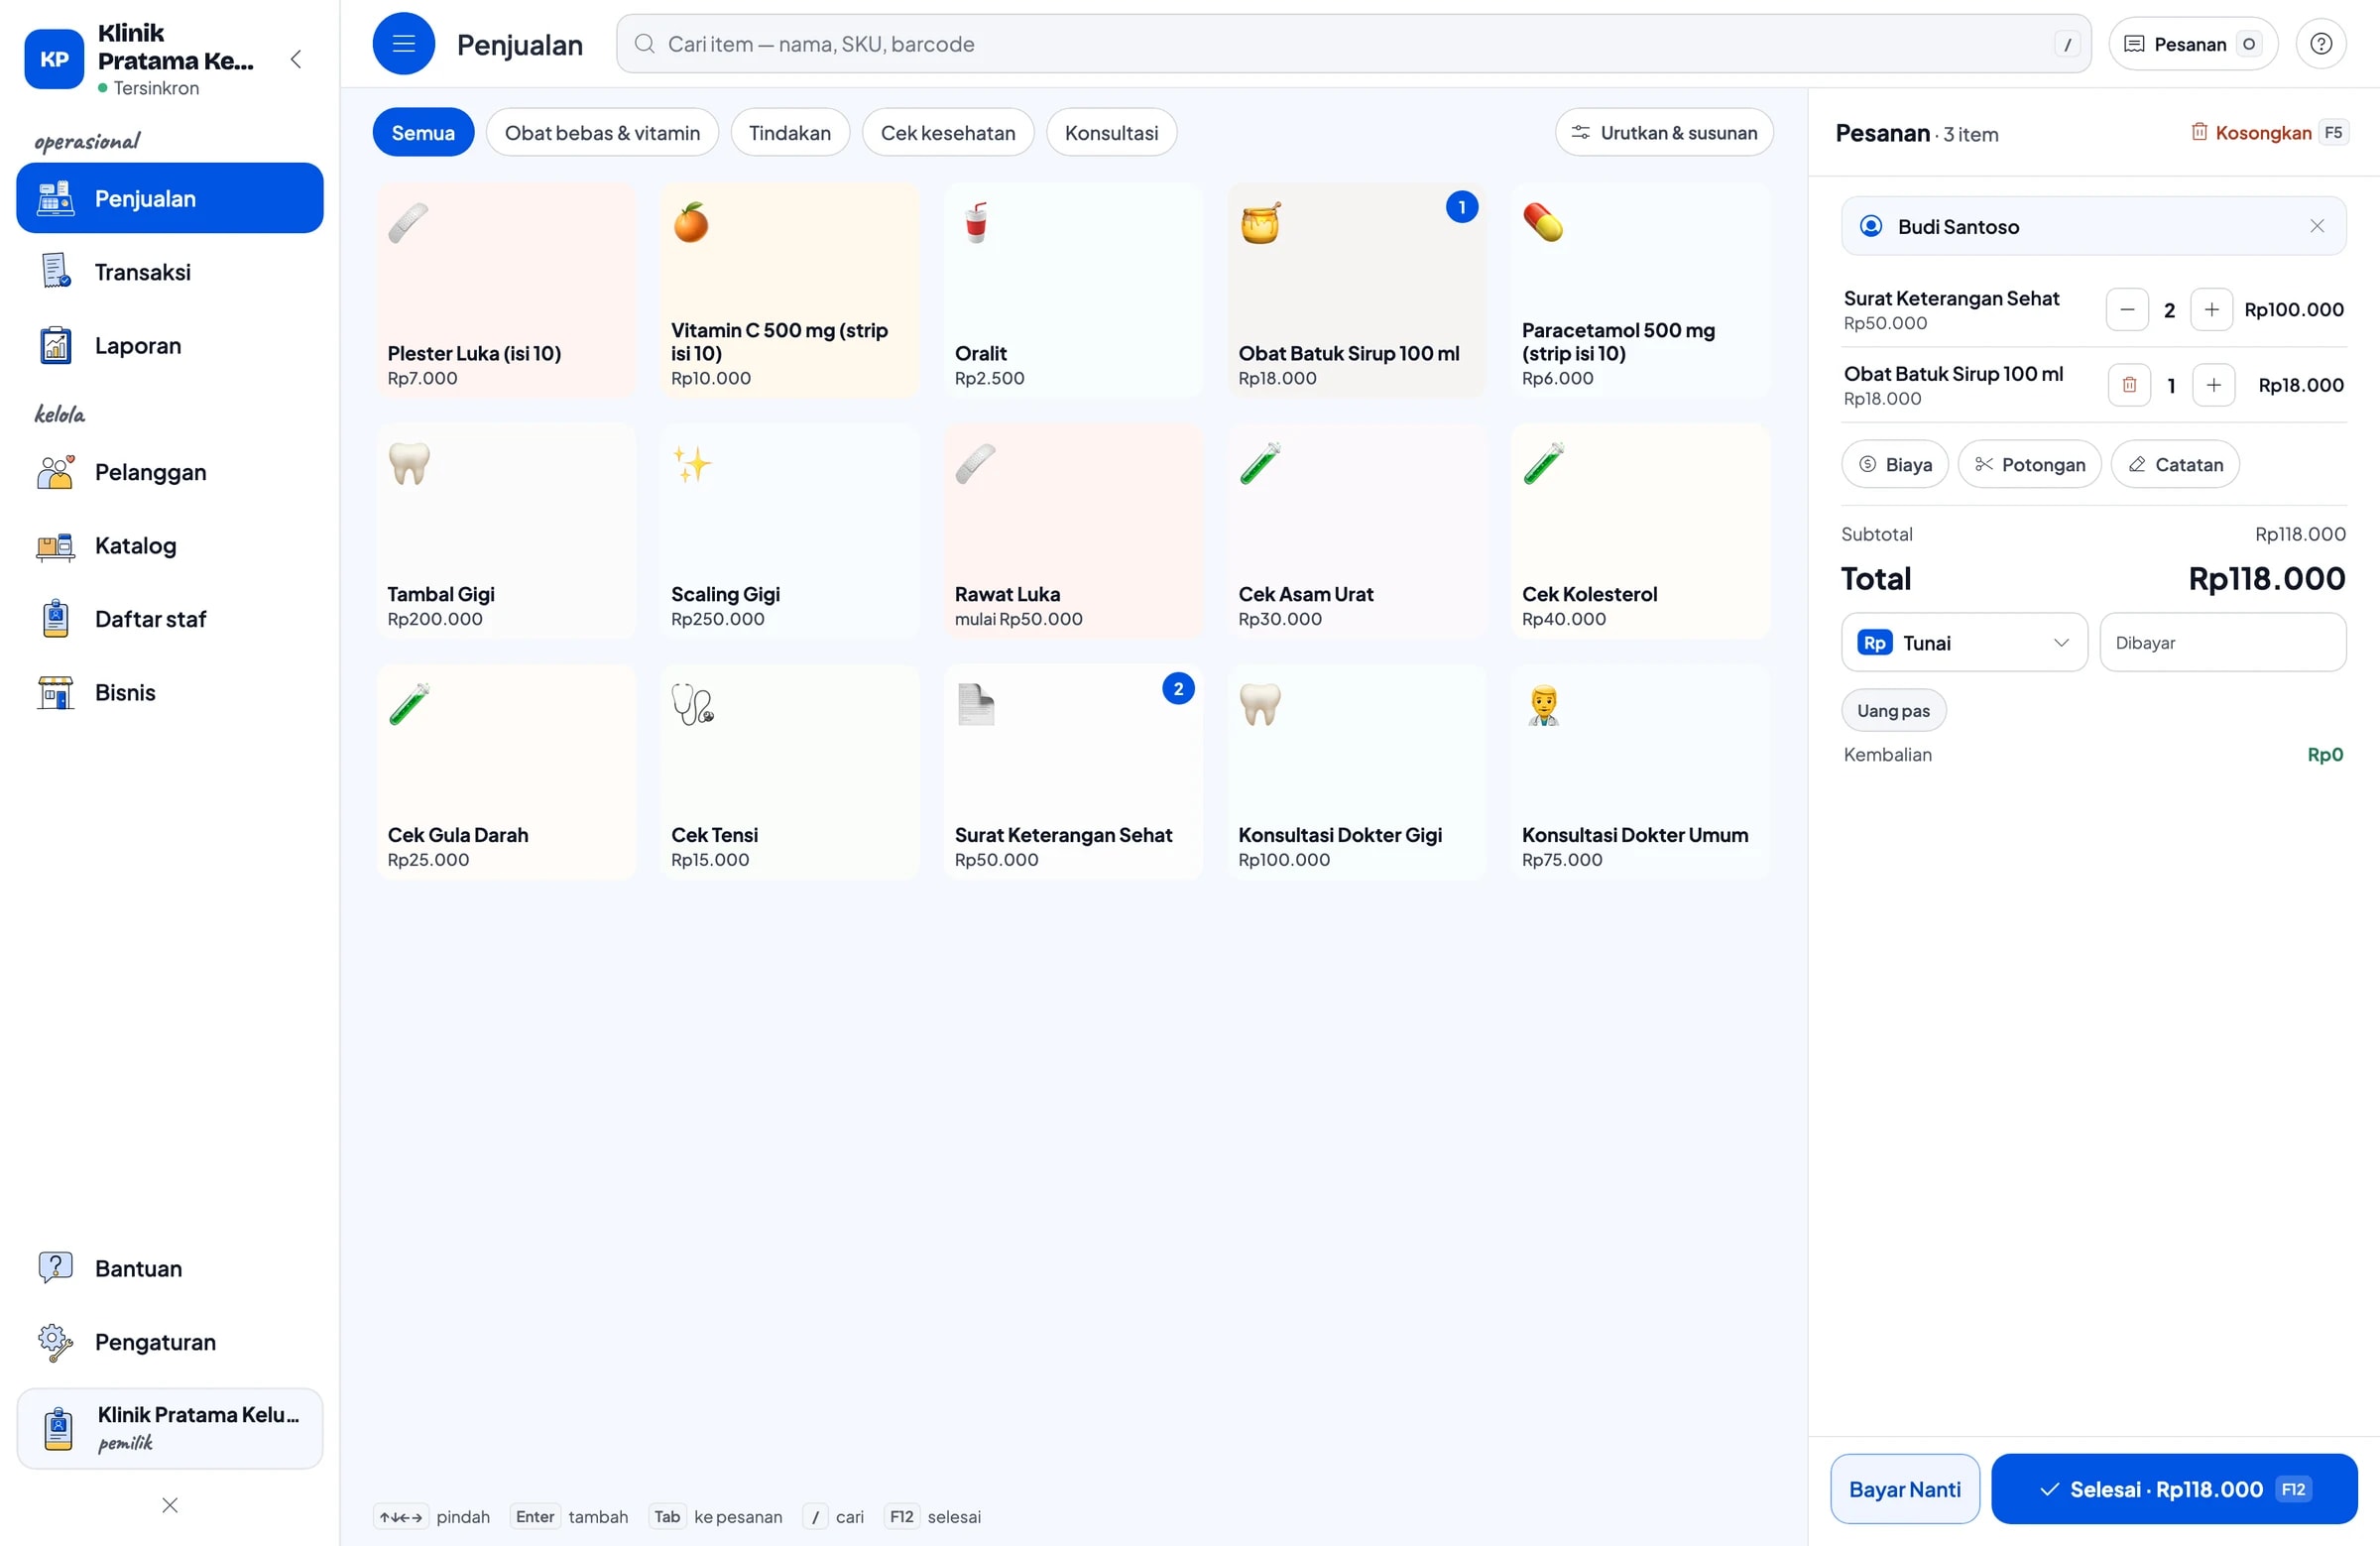Increase Obat Batuk Sirup quantity
The width and height of the screenshot is (2380, 1546).
2213,385
